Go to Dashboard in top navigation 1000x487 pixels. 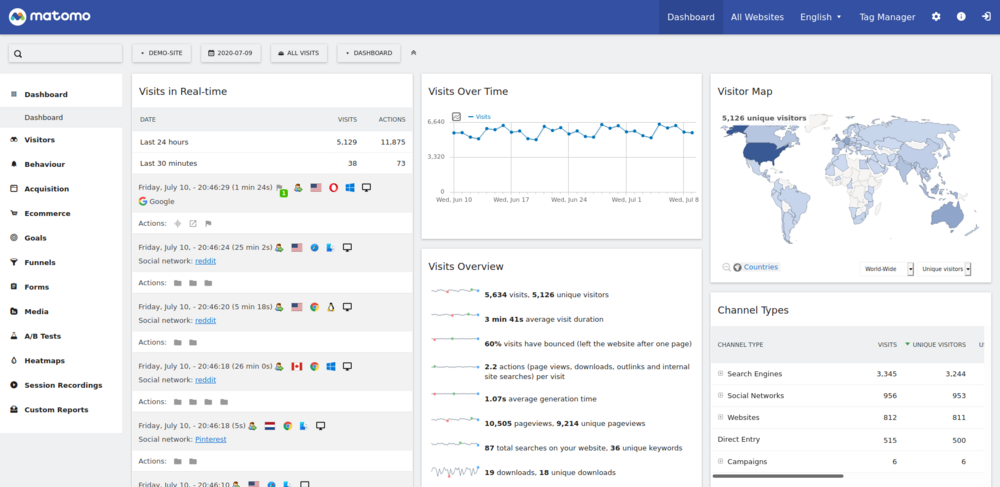point(691,17)
